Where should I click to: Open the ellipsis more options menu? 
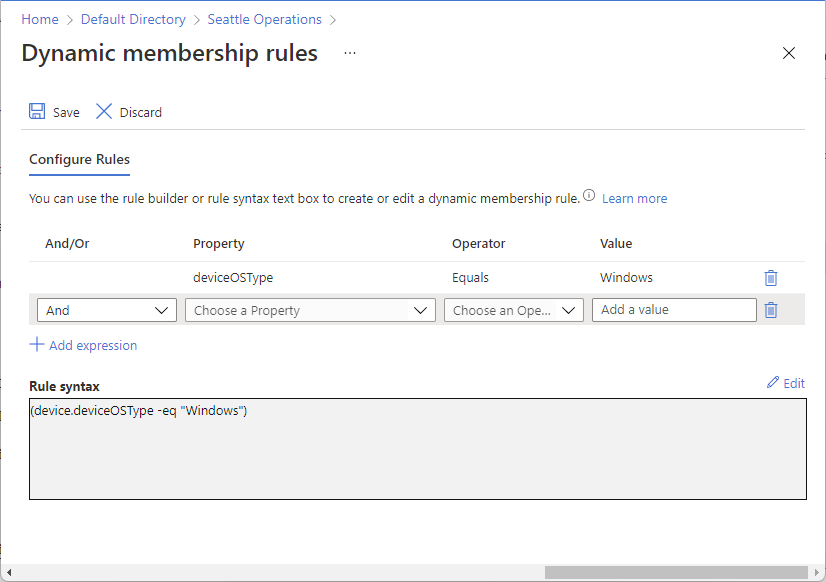[350, 53]
